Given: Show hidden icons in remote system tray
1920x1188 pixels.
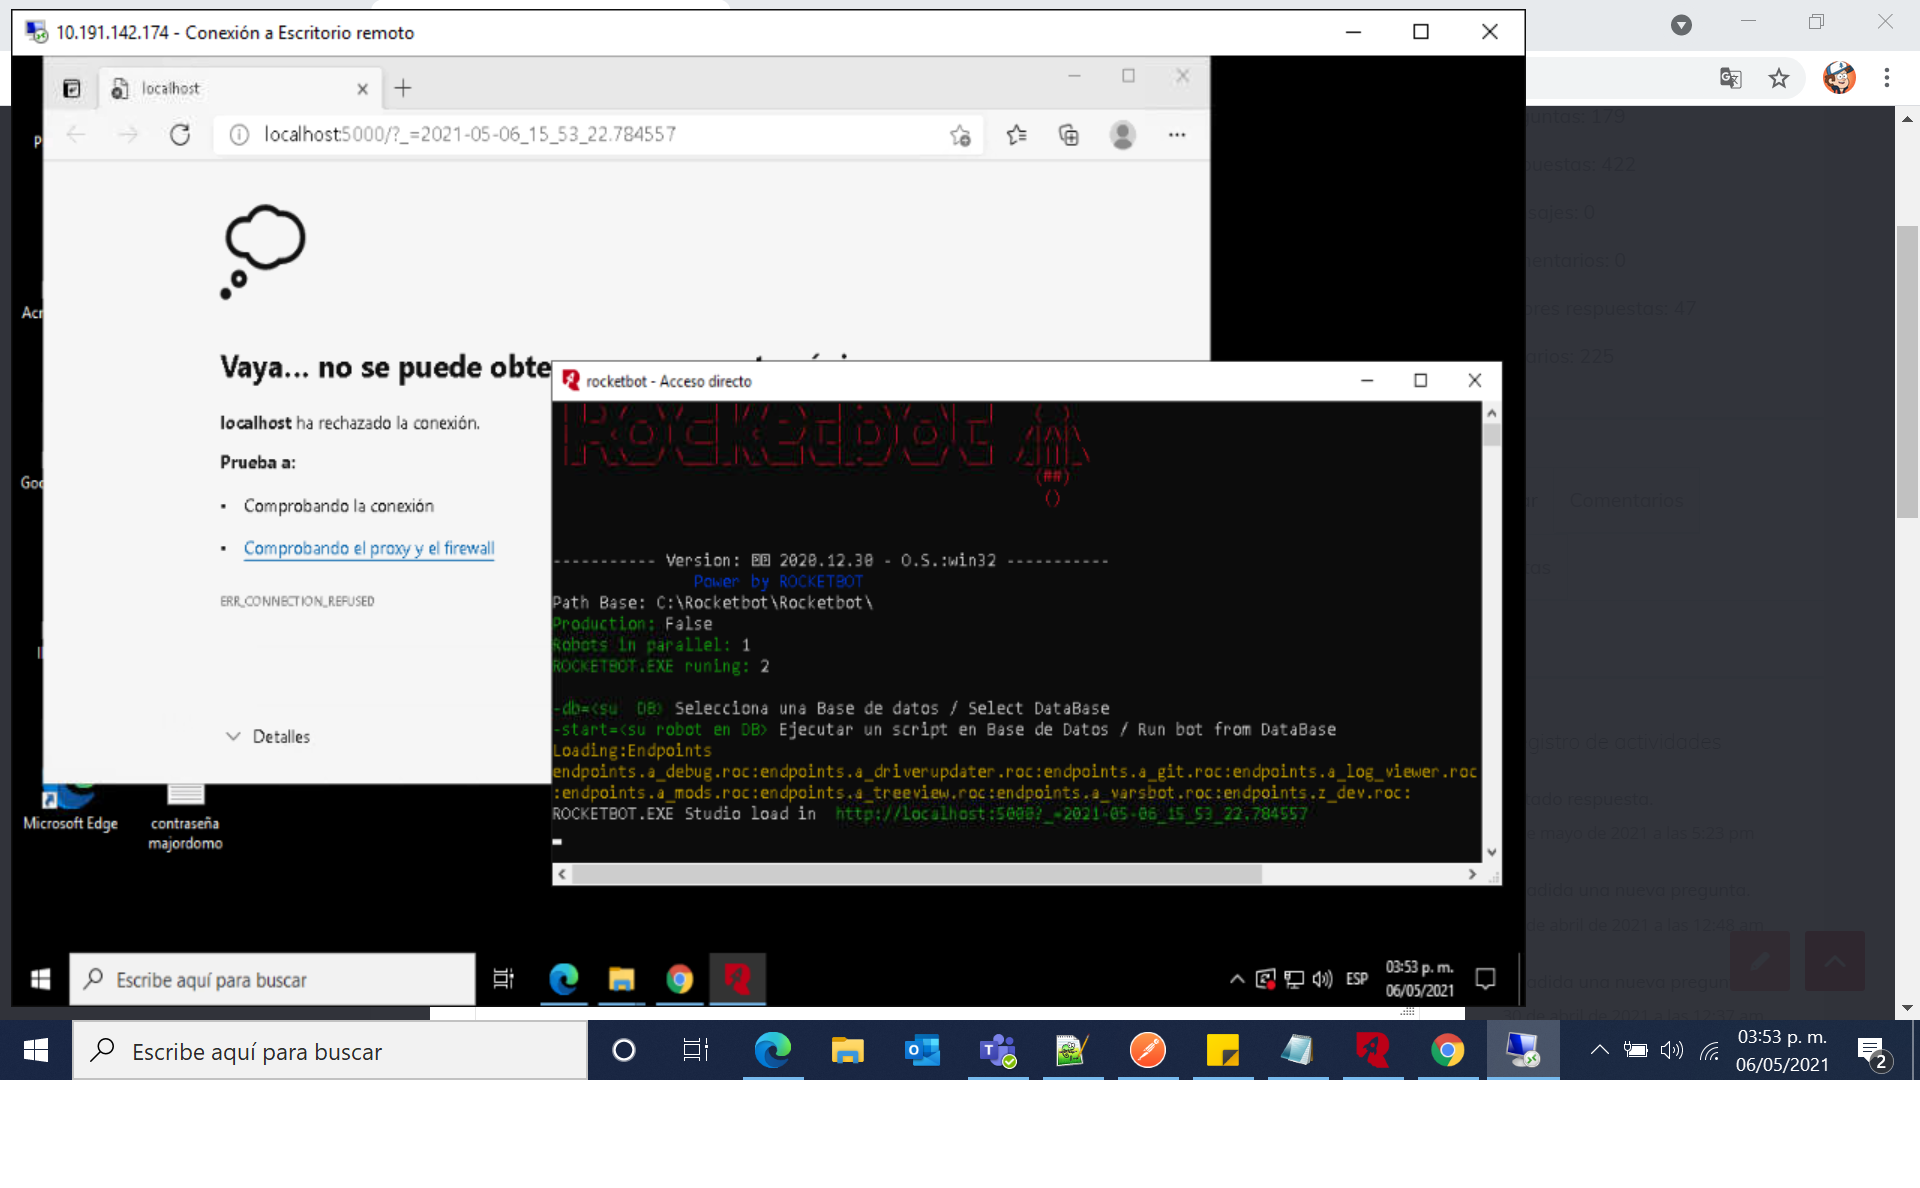Looking at the screenshot, I should 1237,979.
